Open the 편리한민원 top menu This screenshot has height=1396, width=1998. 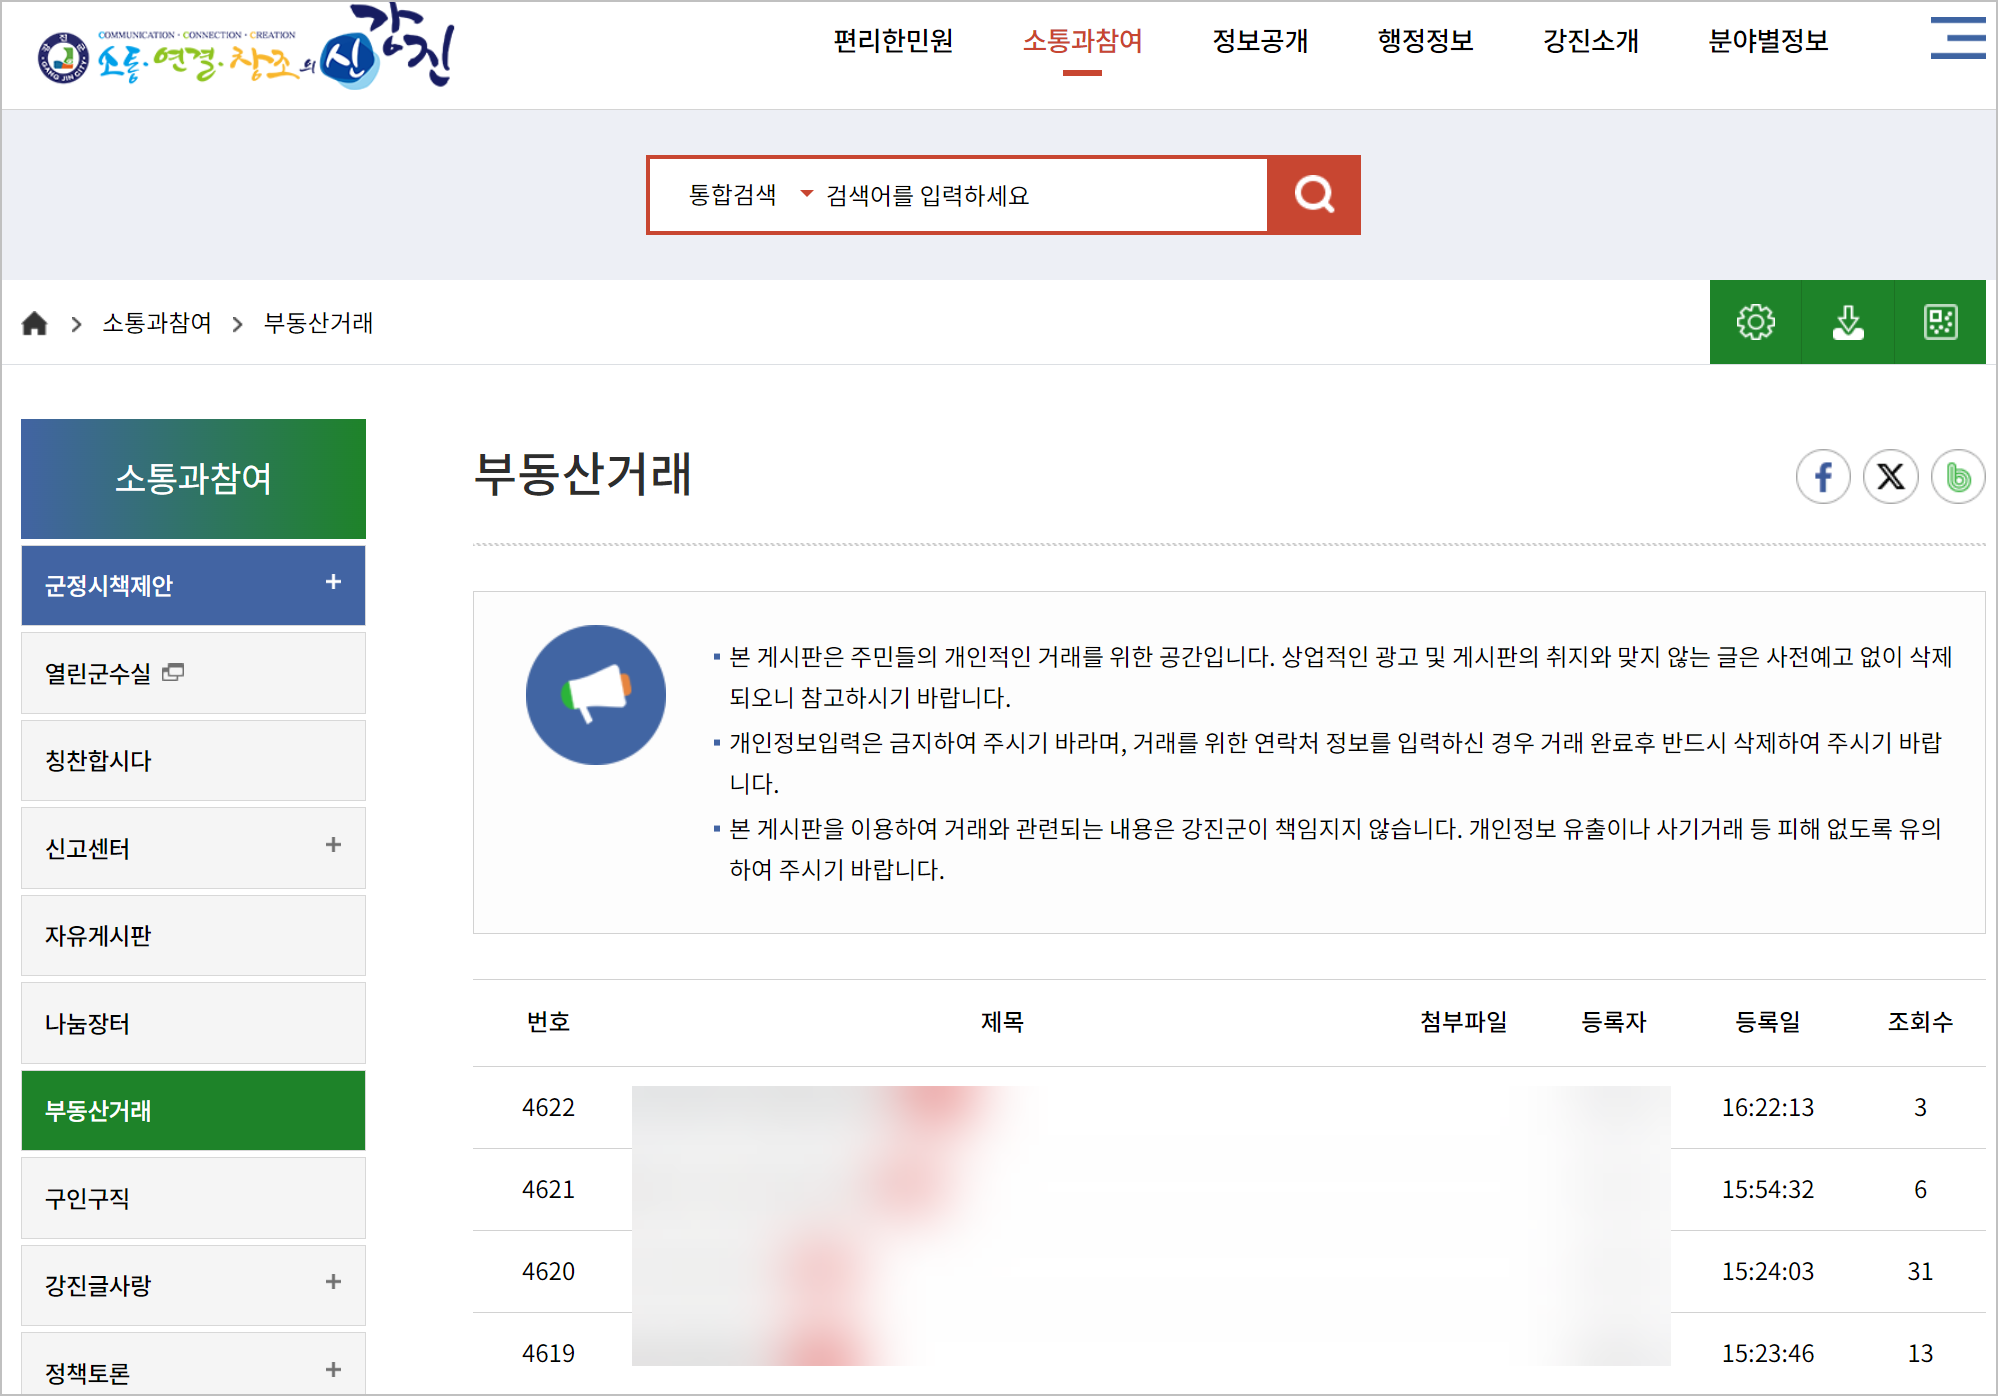(893, 41)
